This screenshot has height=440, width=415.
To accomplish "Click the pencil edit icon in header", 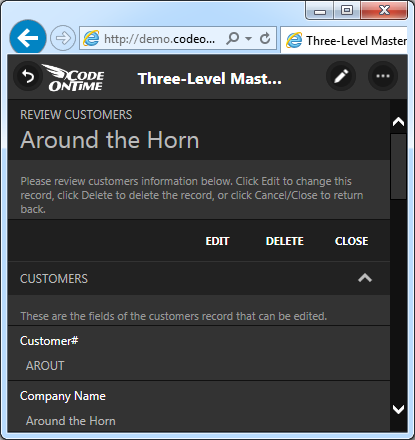I will 341,76.
